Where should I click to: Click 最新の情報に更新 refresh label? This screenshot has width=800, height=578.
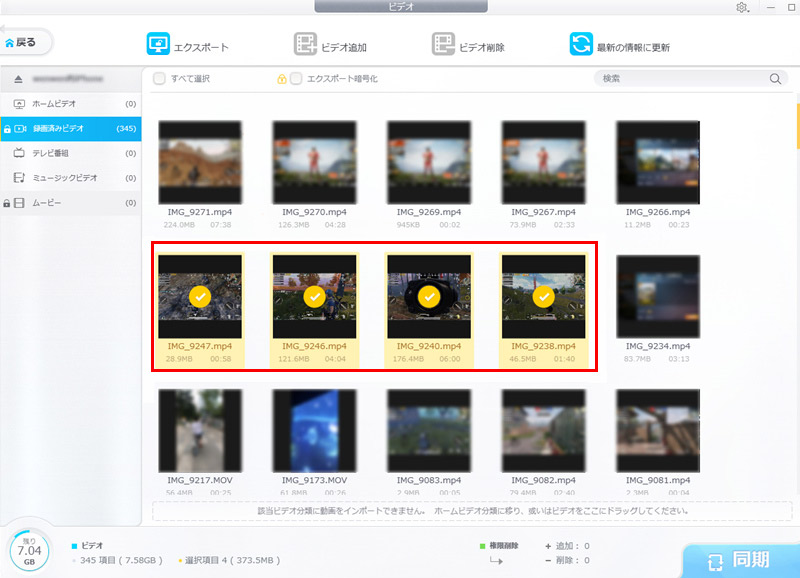tap(633, 47)
